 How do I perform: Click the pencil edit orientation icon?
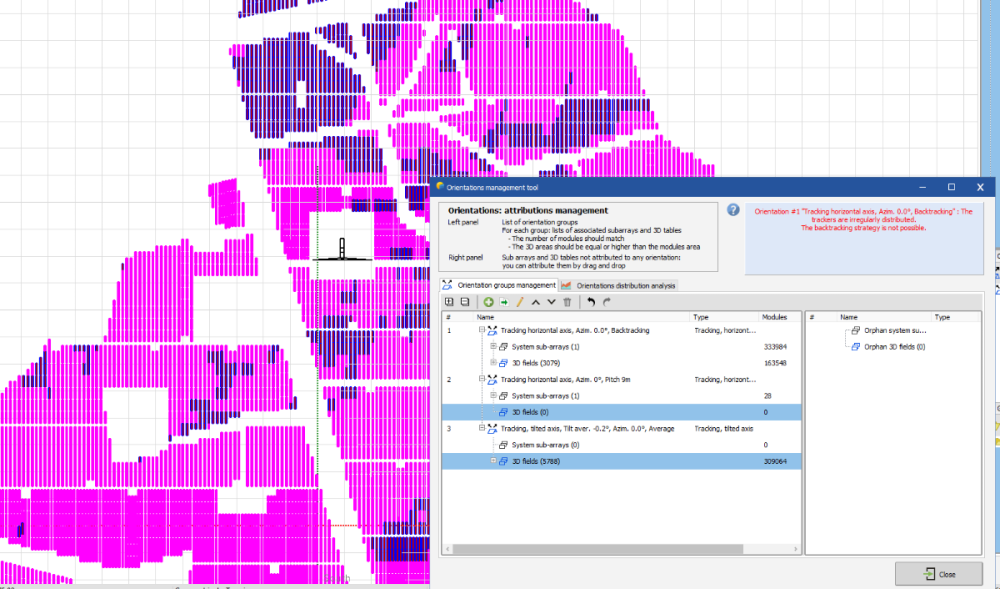[x=519, y=301]
